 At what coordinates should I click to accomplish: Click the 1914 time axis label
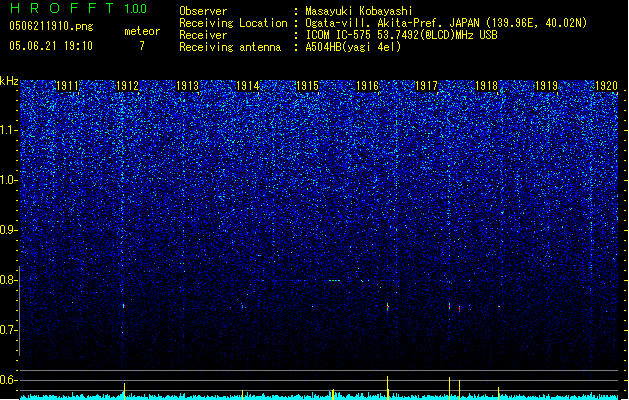248,86
